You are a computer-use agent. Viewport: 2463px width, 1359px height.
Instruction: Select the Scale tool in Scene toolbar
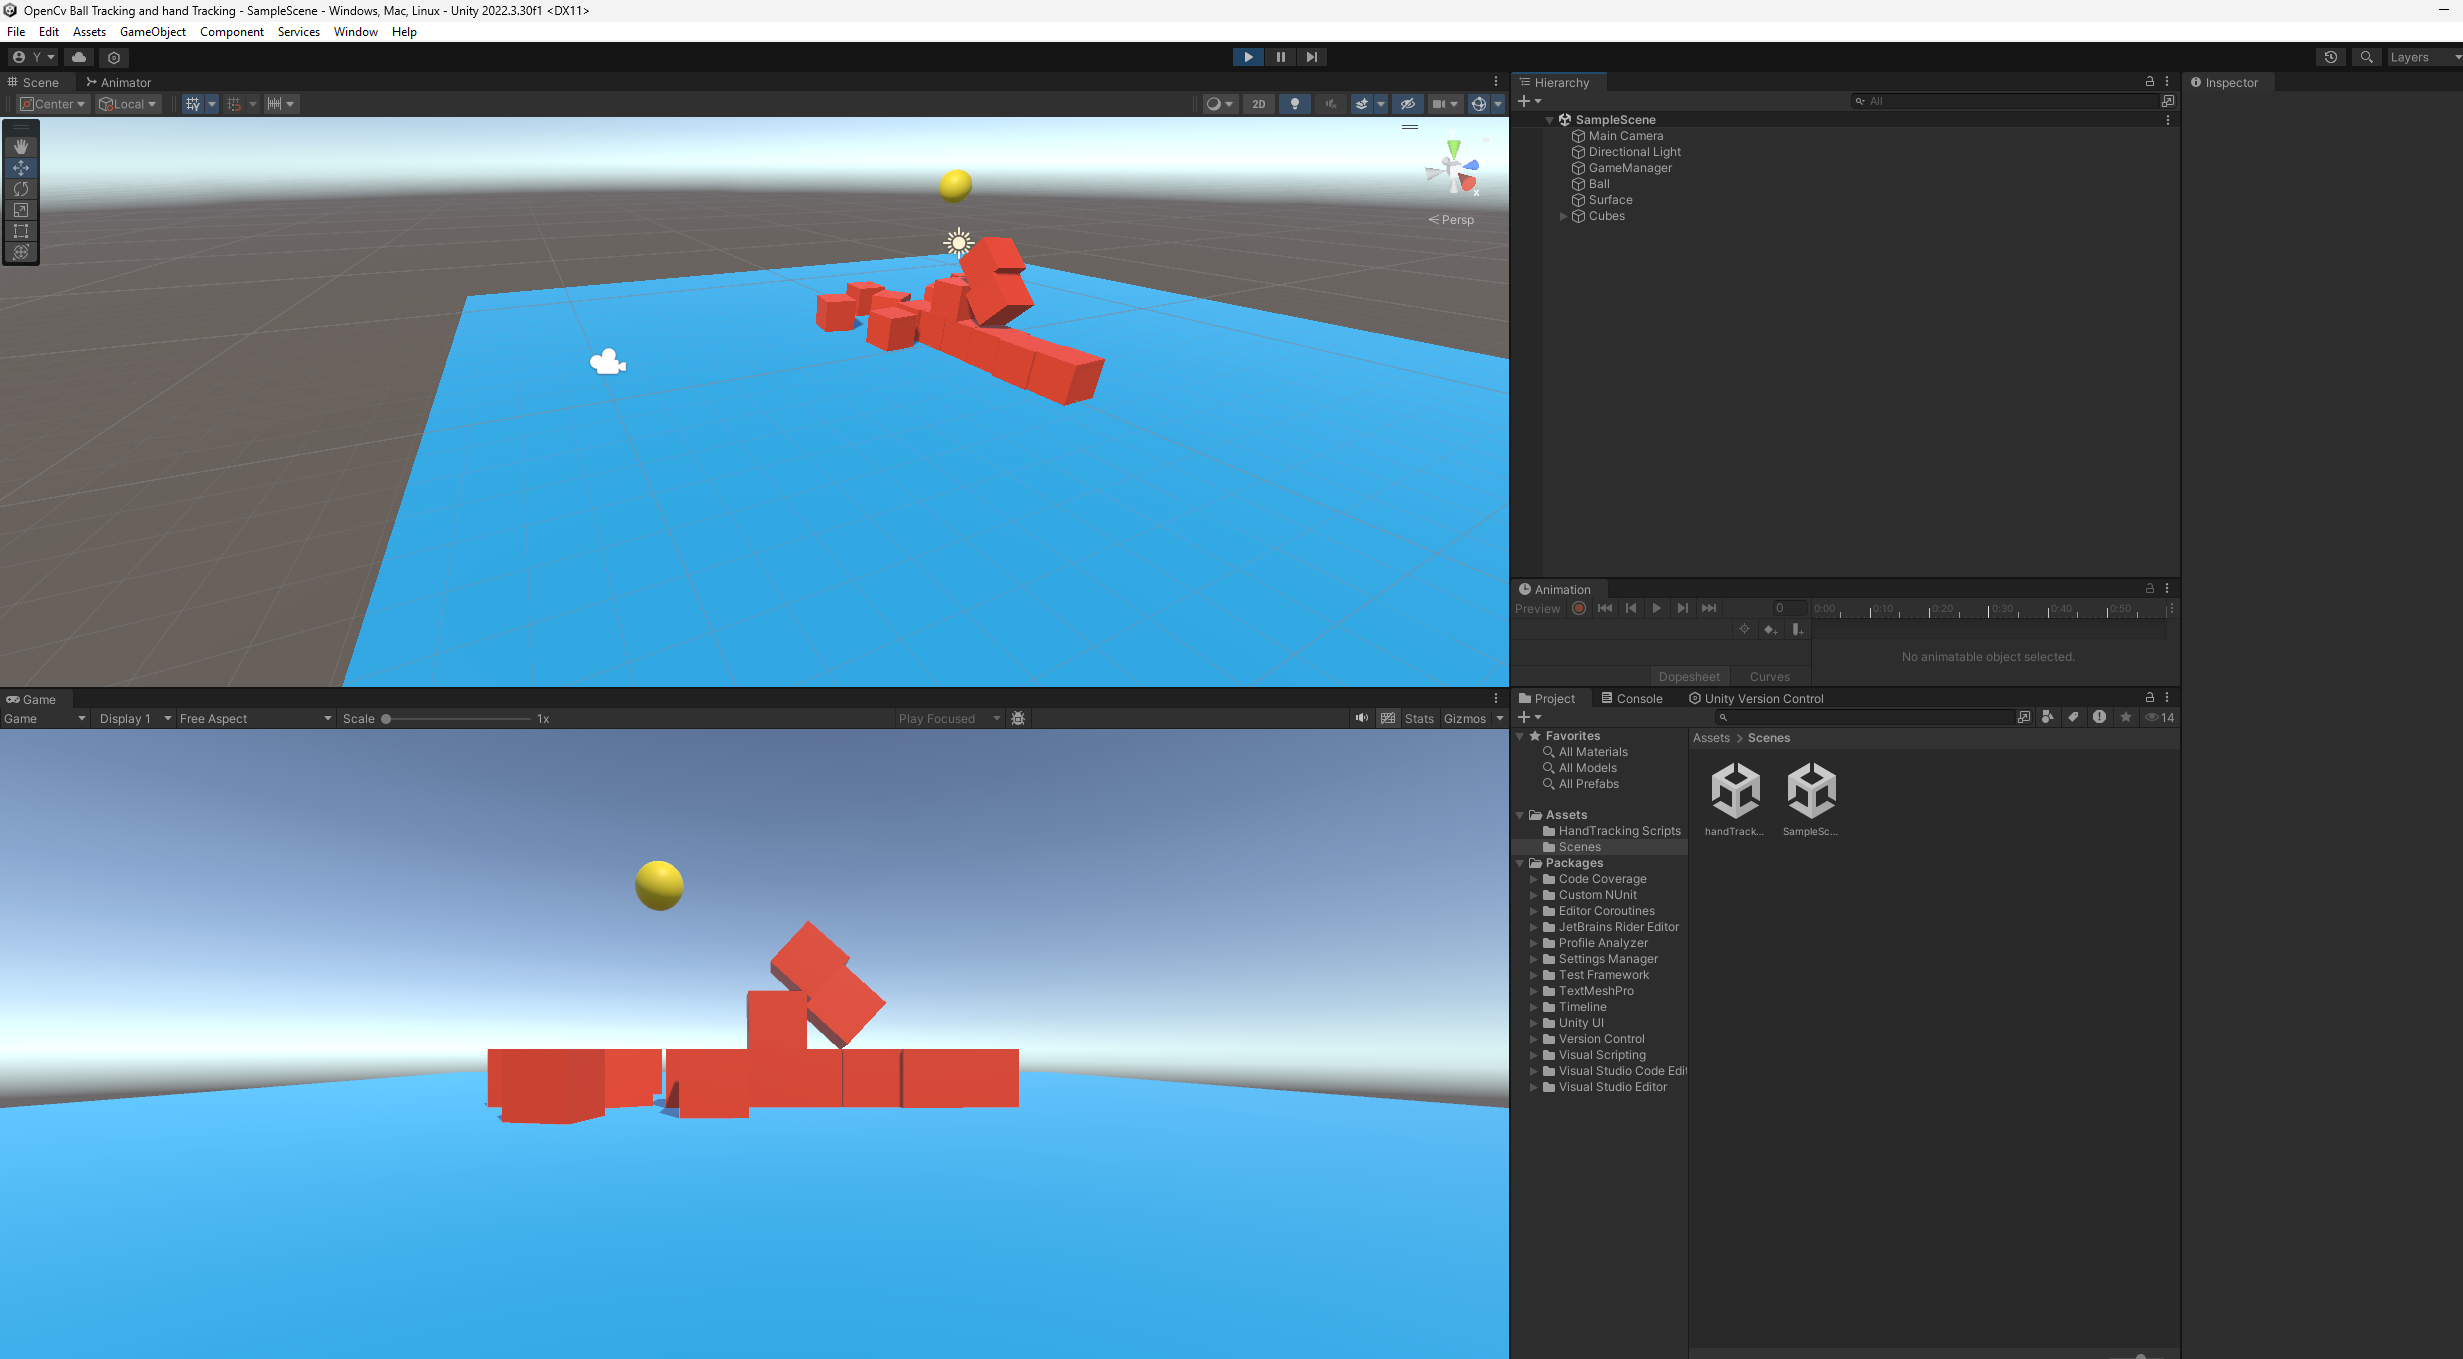pyautogui.click(x=21, y=210)
